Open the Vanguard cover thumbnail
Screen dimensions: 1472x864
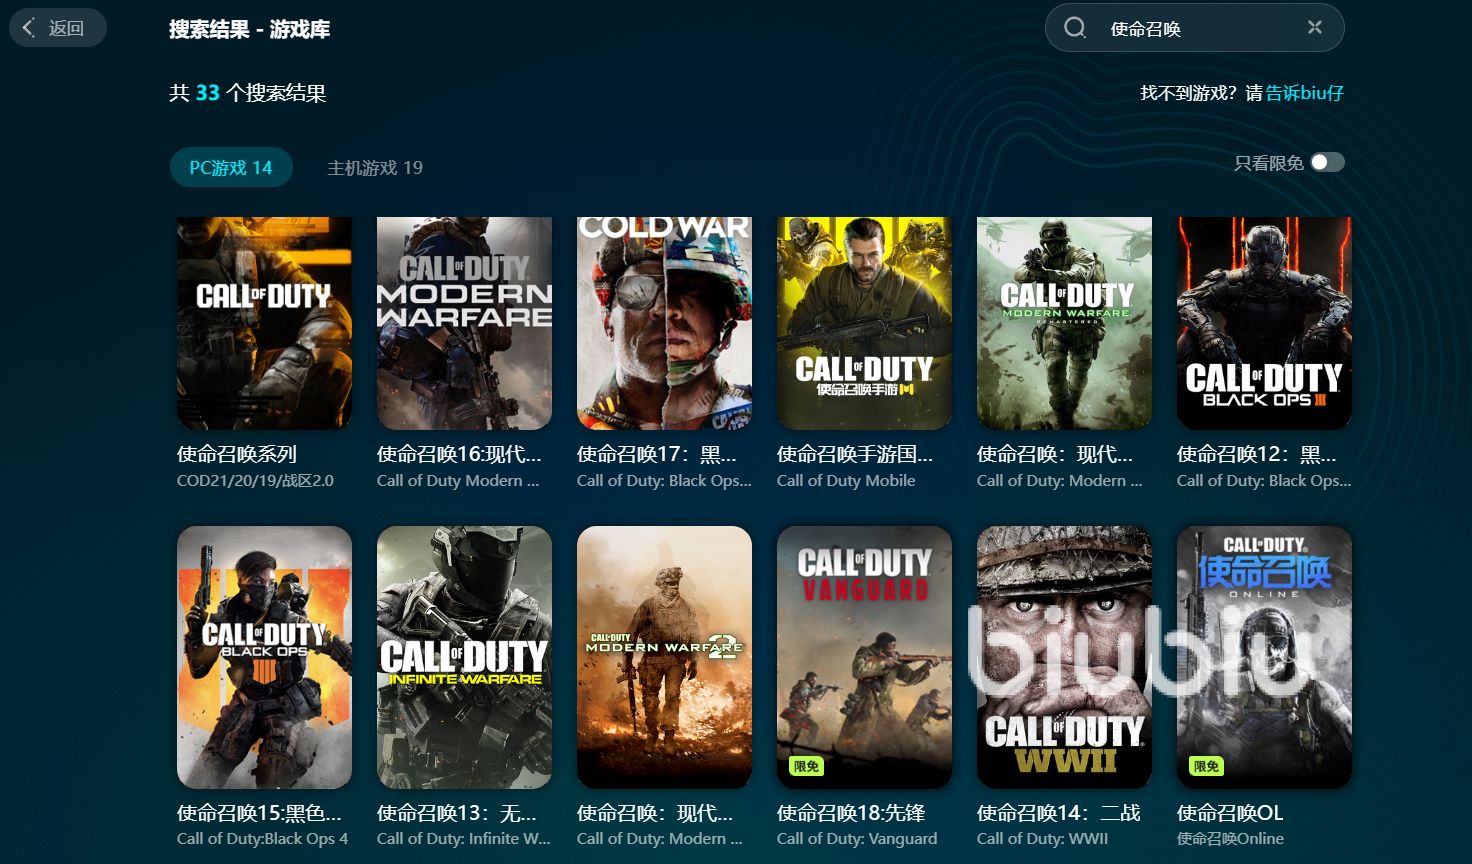point(864,657)
